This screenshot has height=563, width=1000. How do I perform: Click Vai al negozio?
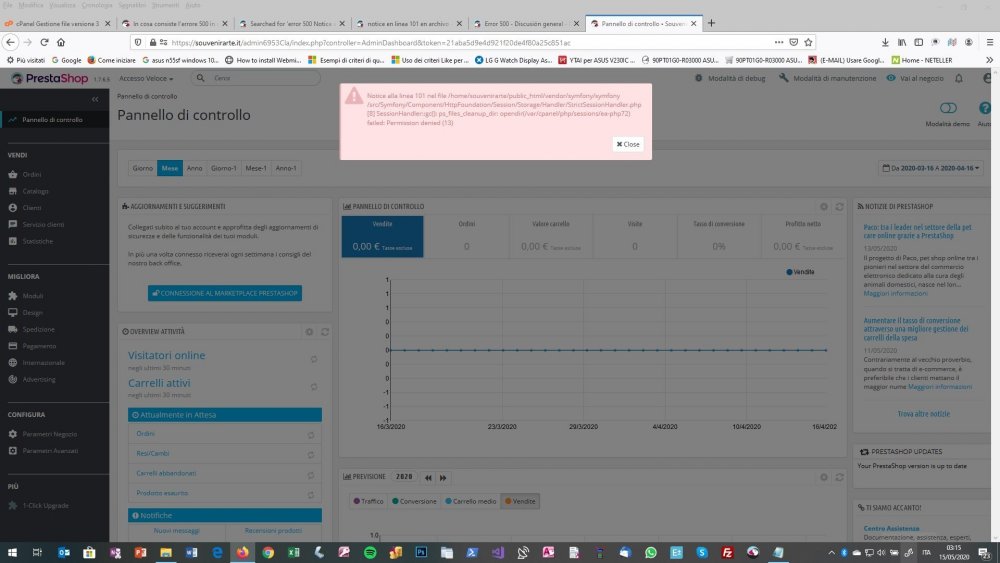915,78
